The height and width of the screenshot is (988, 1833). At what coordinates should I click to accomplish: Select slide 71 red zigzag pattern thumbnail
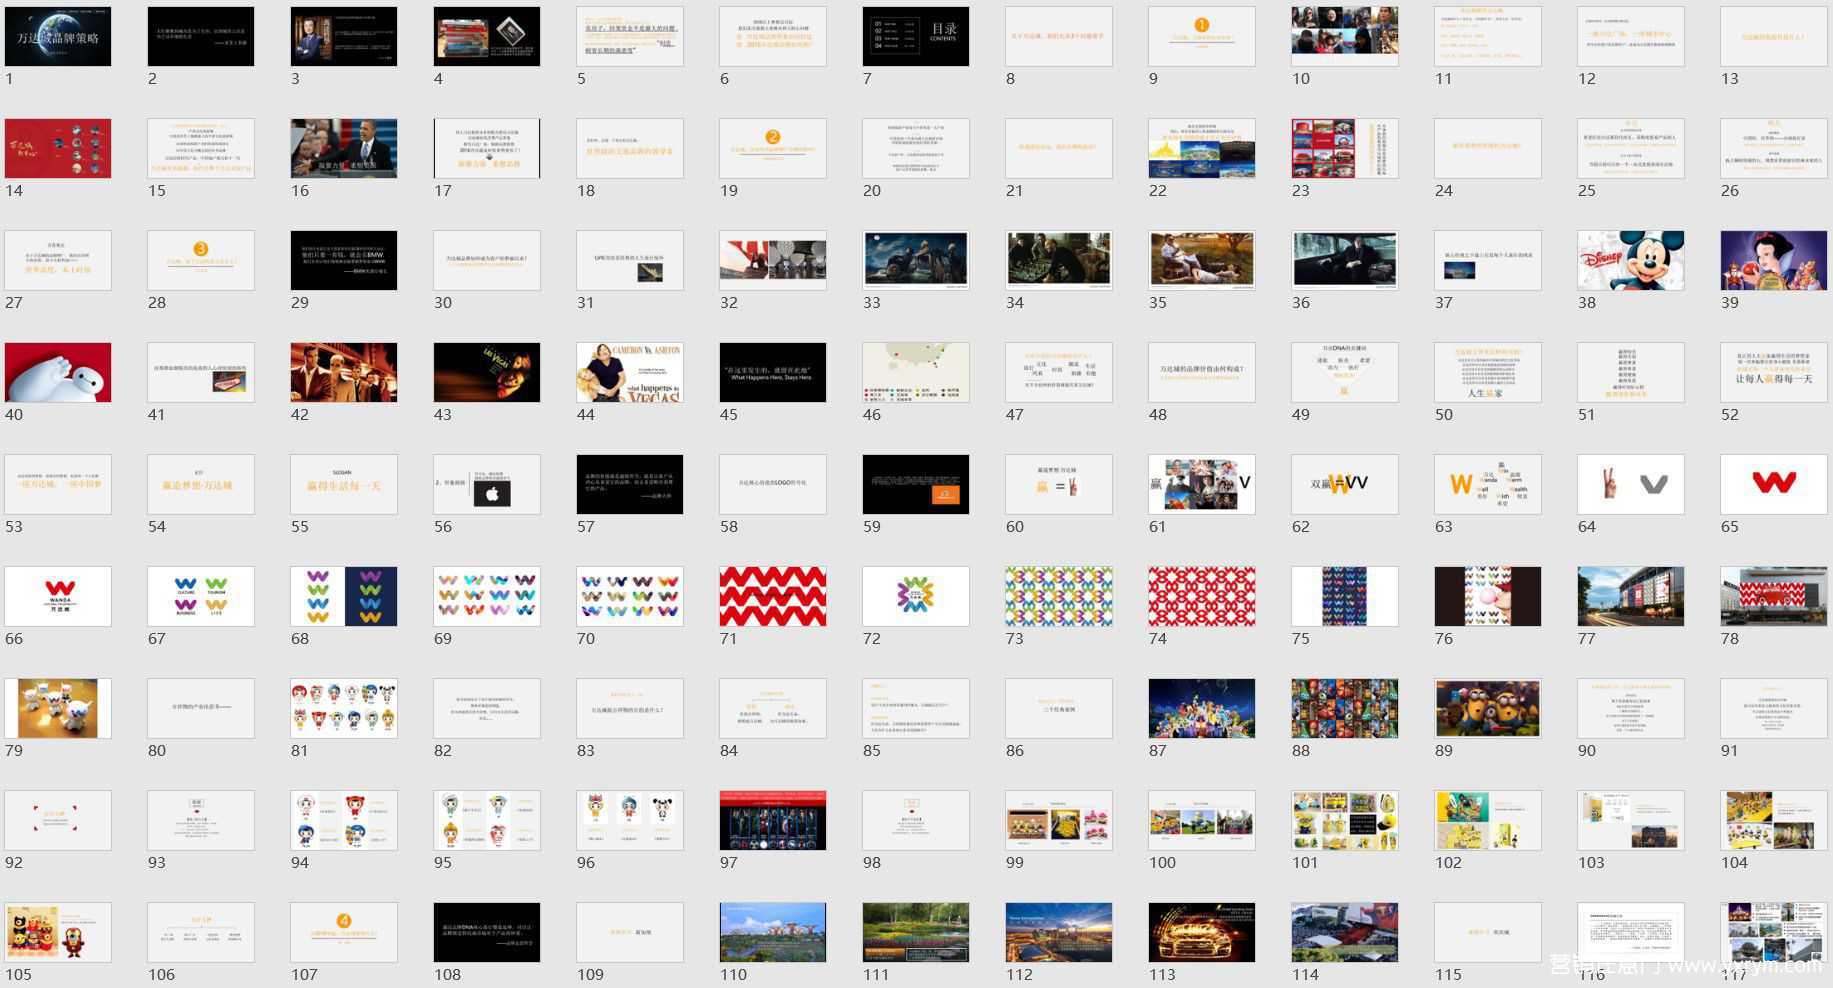coord(773,597)
